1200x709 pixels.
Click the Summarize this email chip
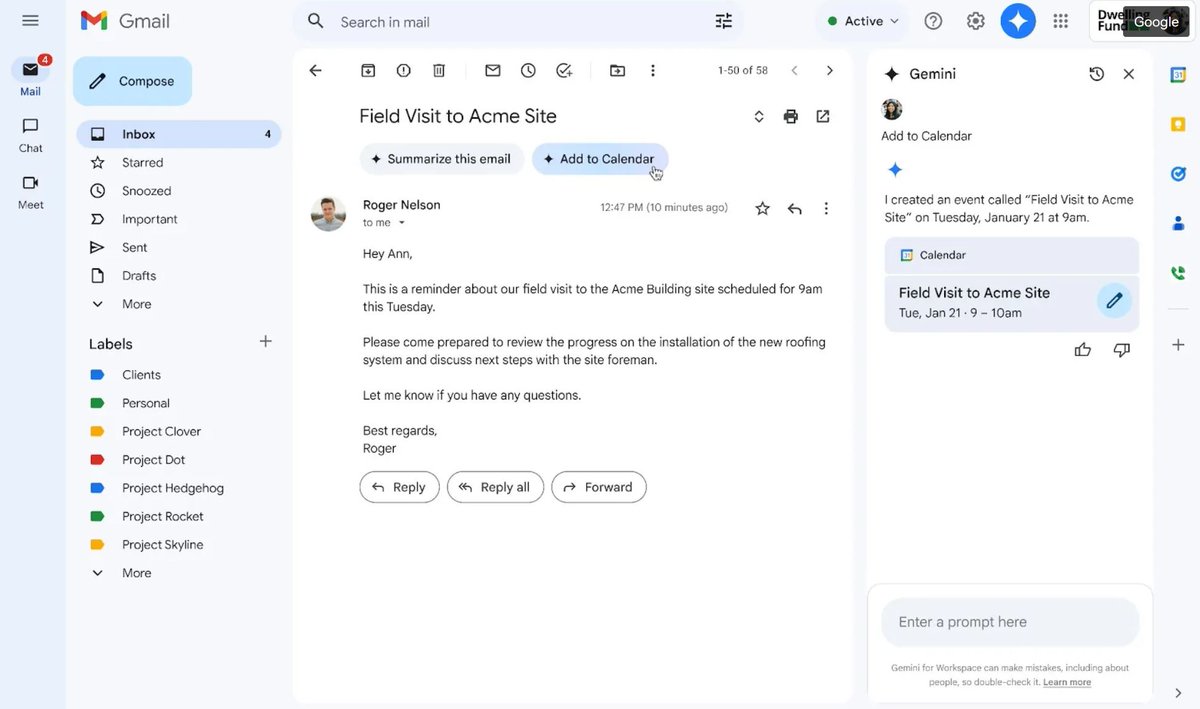click(441, 158)
